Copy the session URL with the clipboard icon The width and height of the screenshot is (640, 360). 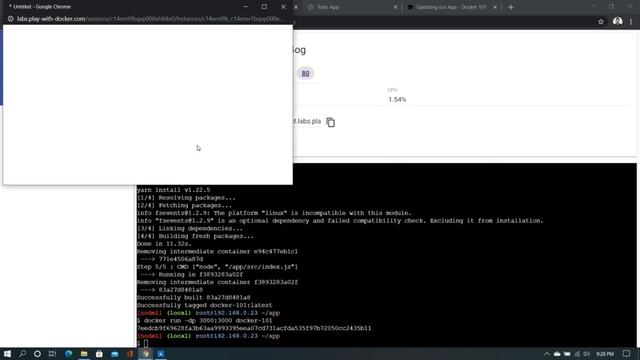pos(331,122)
